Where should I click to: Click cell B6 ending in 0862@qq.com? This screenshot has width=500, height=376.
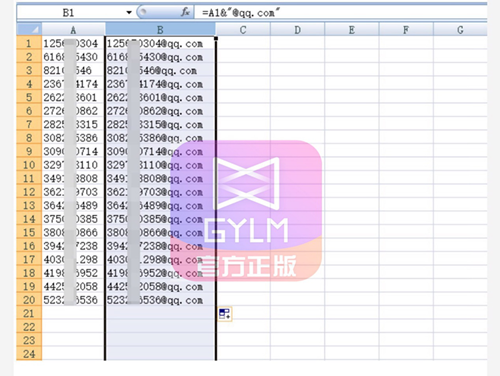pos(160,111)
